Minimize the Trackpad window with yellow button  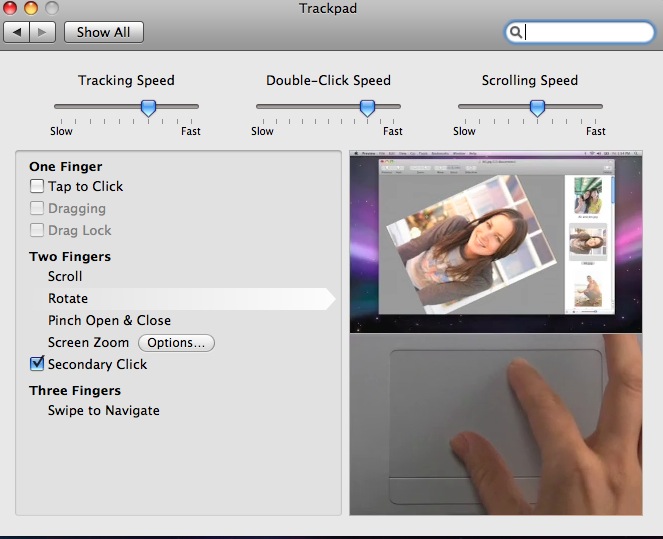[x=31, y=8]
